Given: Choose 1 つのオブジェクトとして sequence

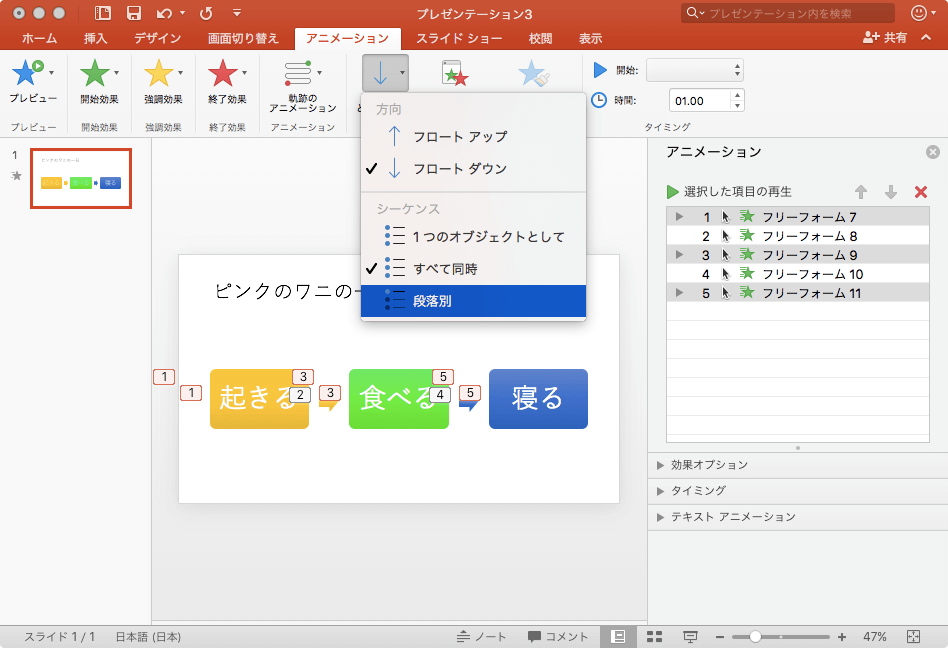Looking at the screenshot, I should pos(473,236).
